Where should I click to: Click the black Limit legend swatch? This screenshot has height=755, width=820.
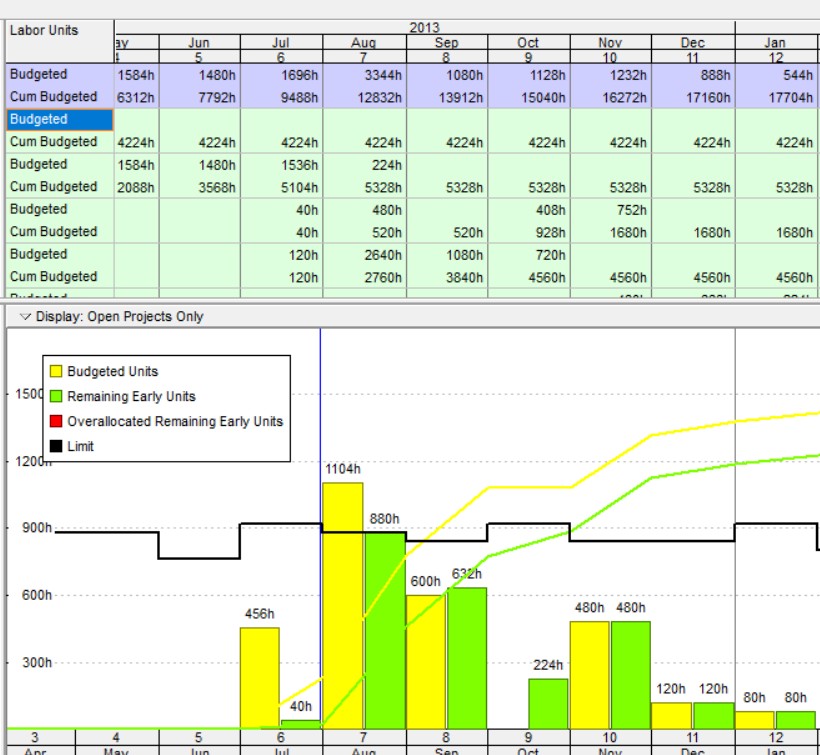(56, 446)
